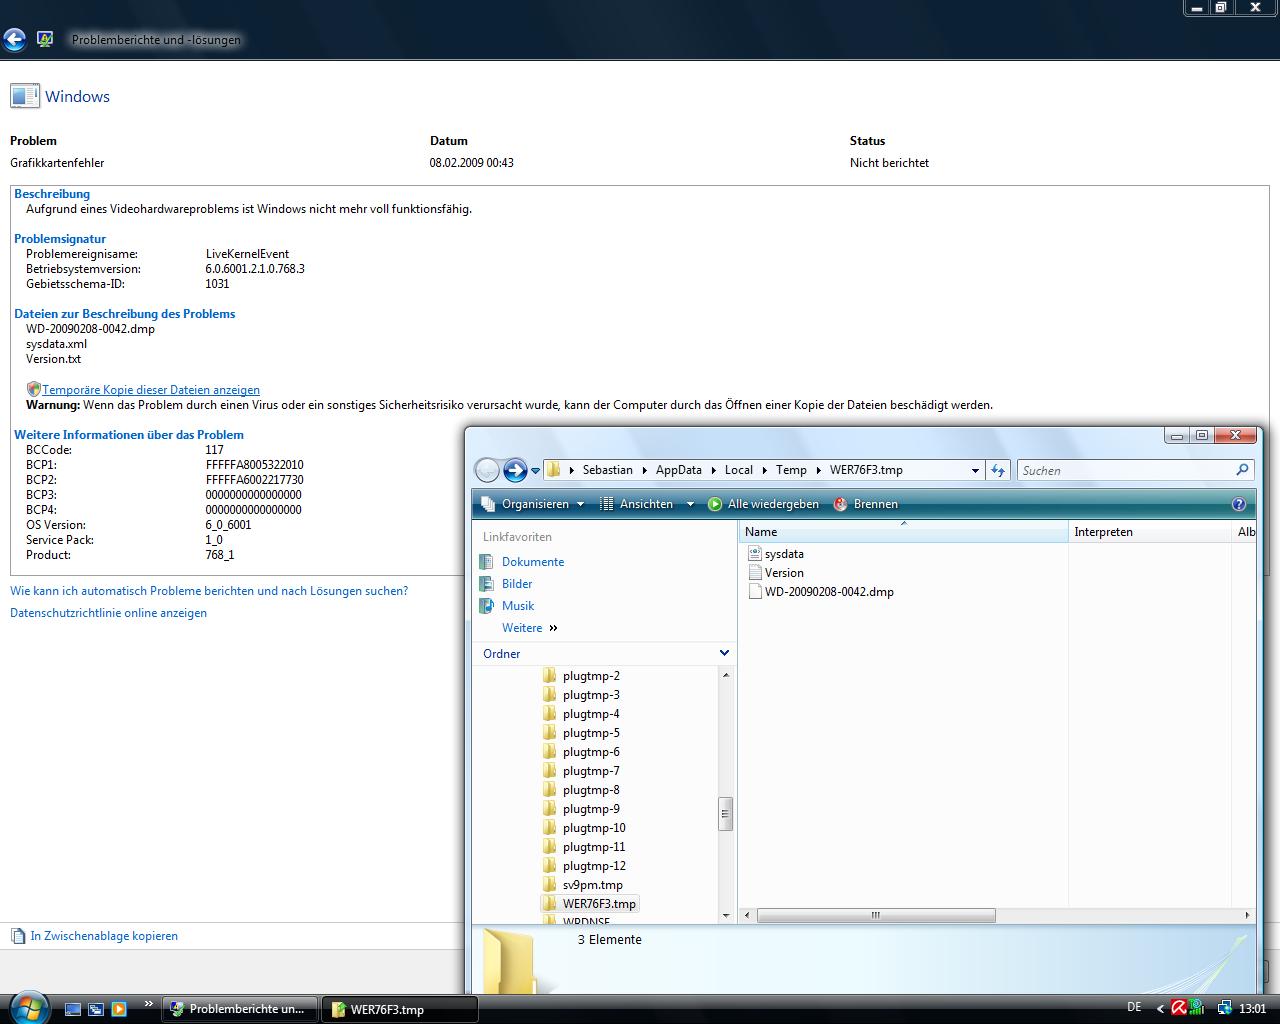The image size is (1280, 1024).
Task: Click file list scroll right arrow
Action: pyautogui.click(x=1247, y=915)
